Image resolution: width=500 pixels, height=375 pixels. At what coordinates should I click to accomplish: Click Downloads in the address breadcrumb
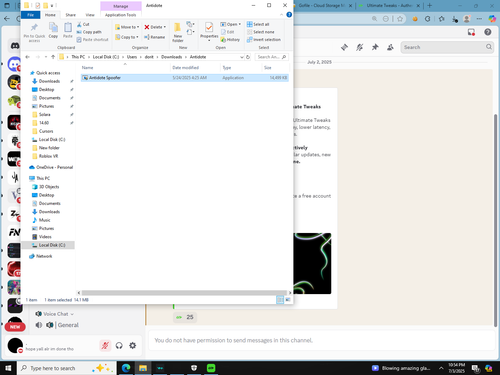click(x=171, y=57)
